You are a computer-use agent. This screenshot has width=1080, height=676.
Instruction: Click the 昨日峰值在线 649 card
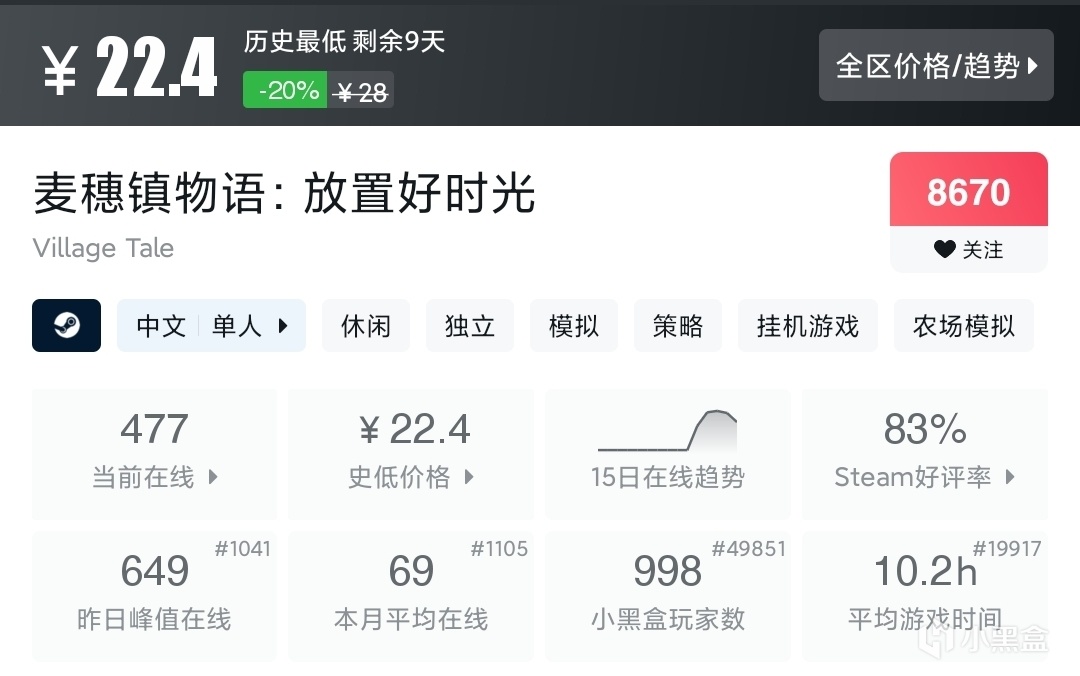[x=154, y=596]
